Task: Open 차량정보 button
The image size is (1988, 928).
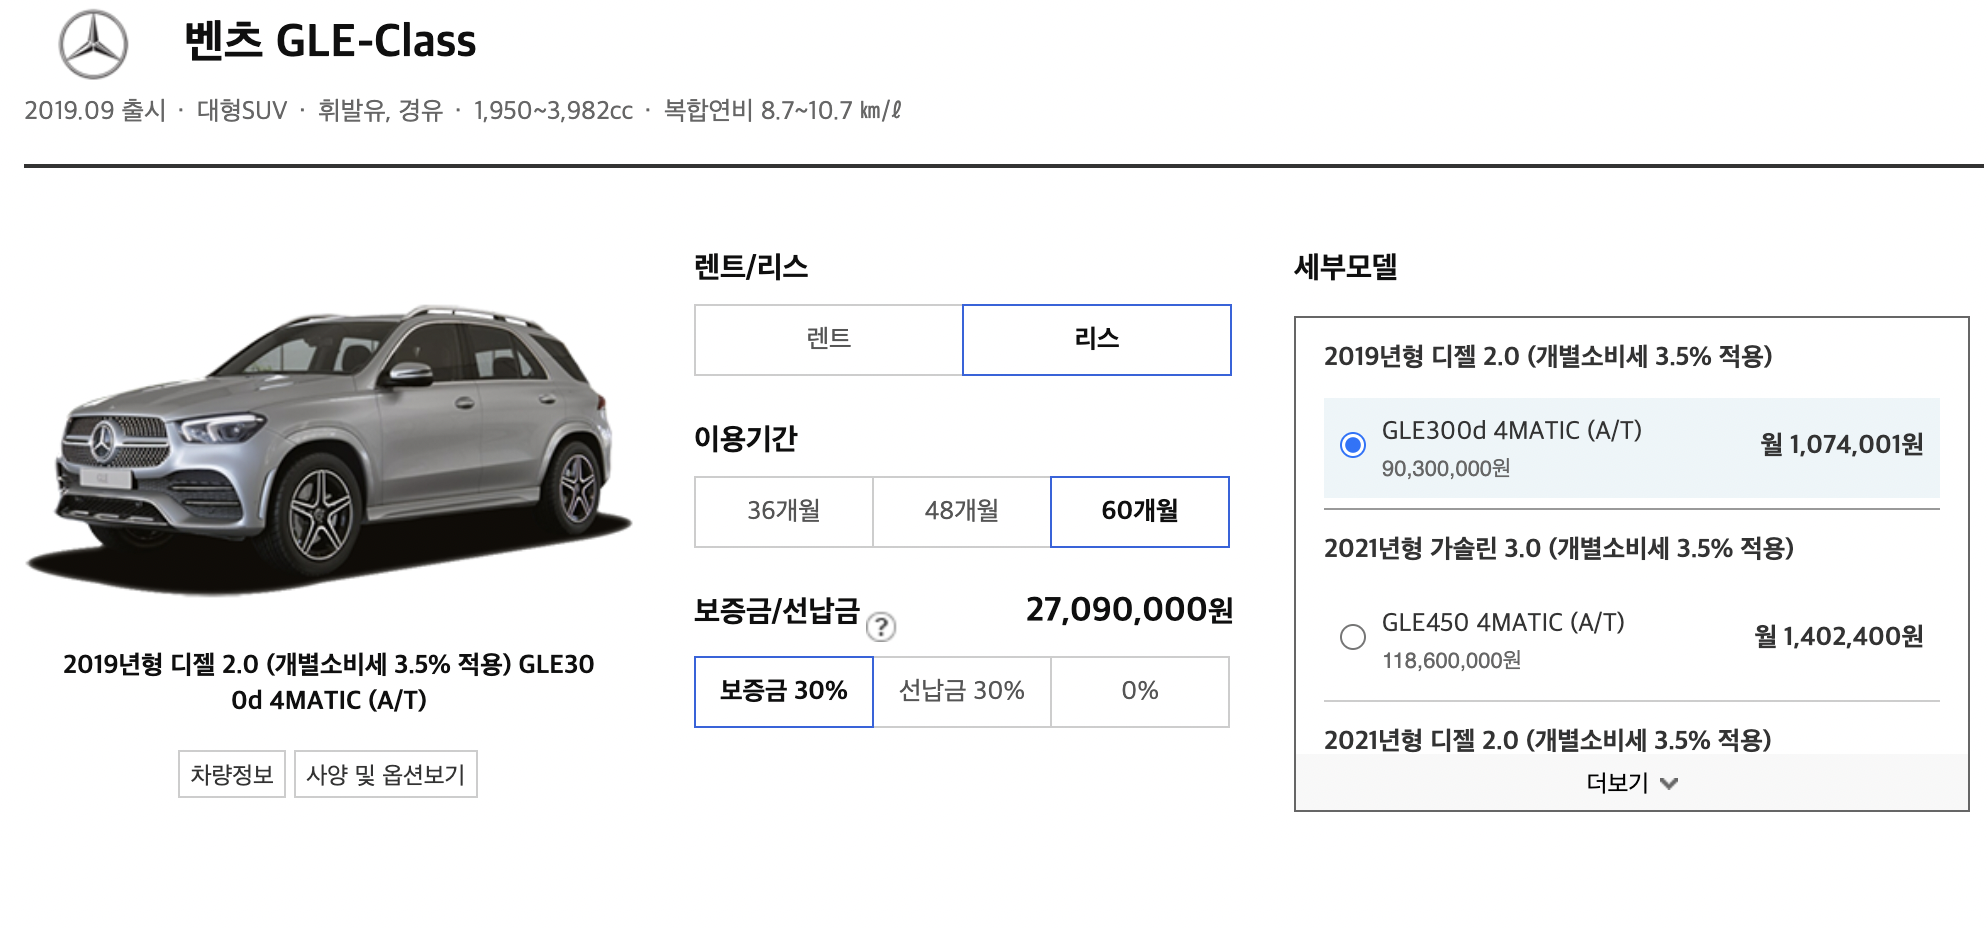Action: tap(232, 774)
